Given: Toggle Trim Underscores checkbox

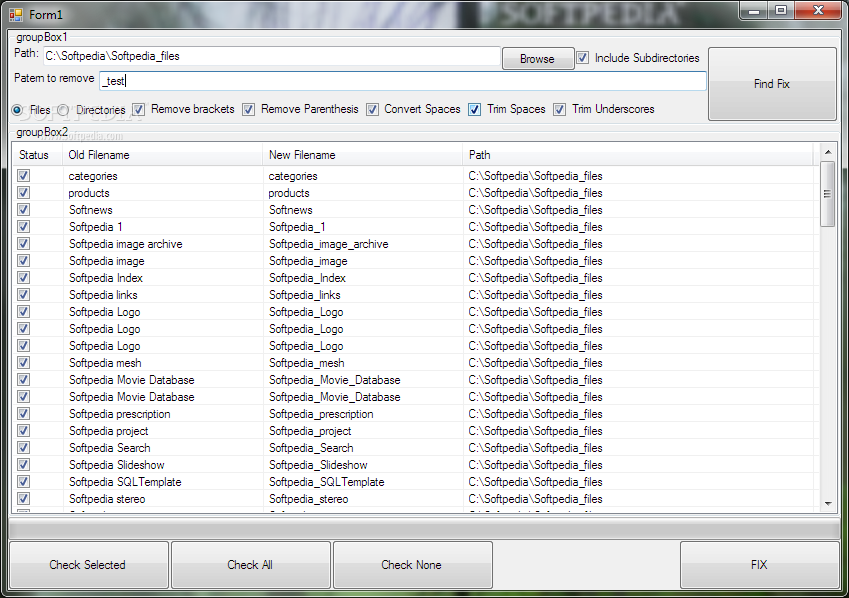Looking at the screenshot, I should click(559, 109).
